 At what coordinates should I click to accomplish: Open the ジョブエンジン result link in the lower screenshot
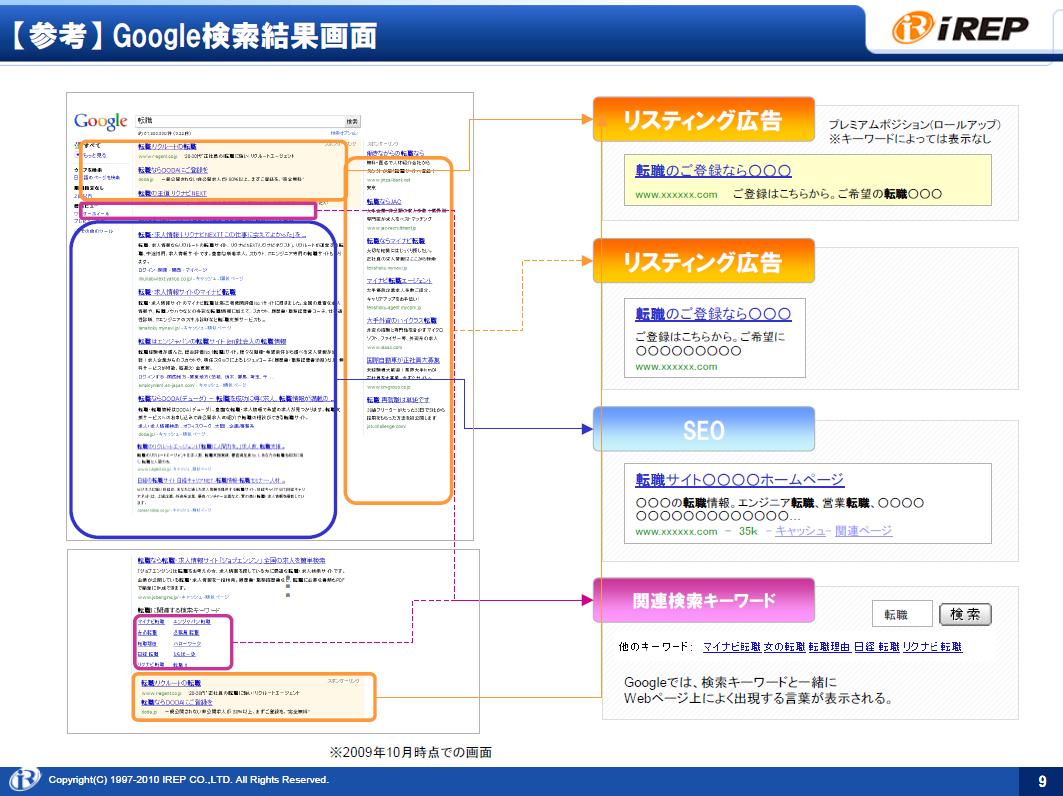pos(232,561)
